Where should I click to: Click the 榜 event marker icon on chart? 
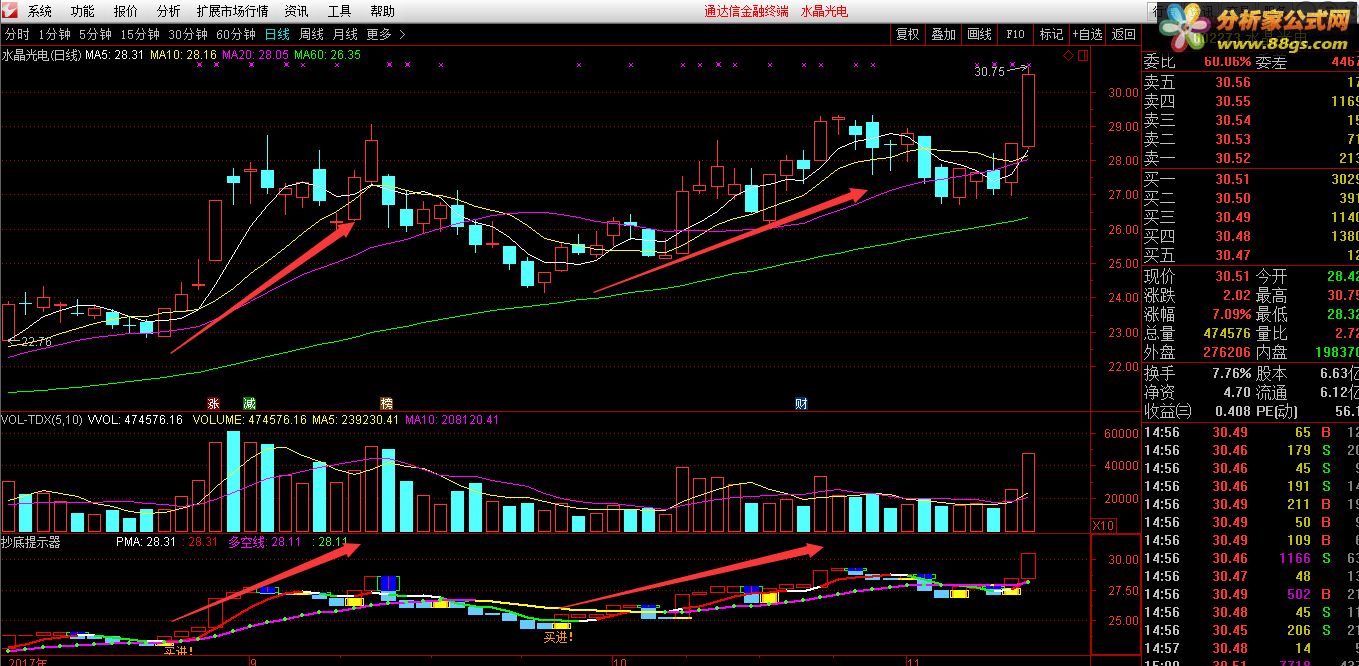click(x=386, y=403)
